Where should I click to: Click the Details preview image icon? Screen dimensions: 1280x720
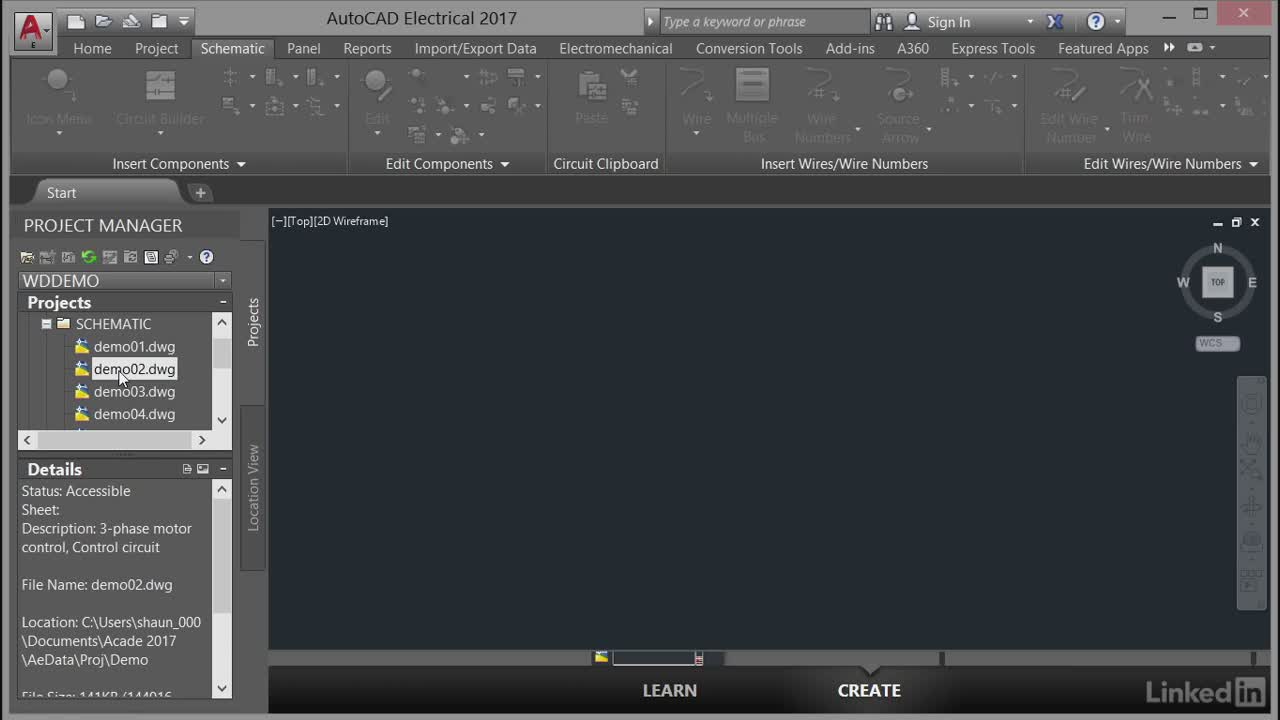coord(203,469)
